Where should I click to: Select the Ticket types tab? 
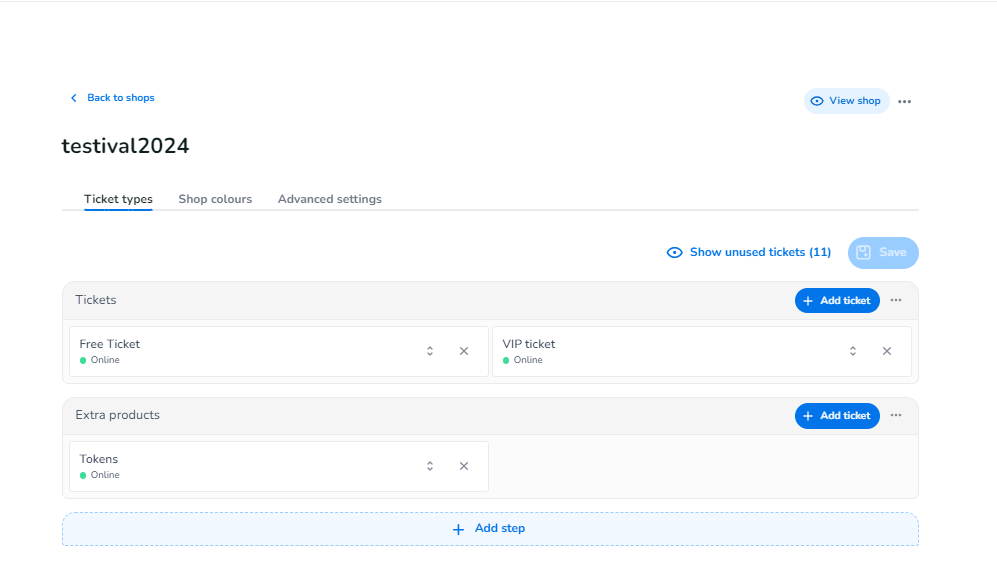tap(118, 199)
